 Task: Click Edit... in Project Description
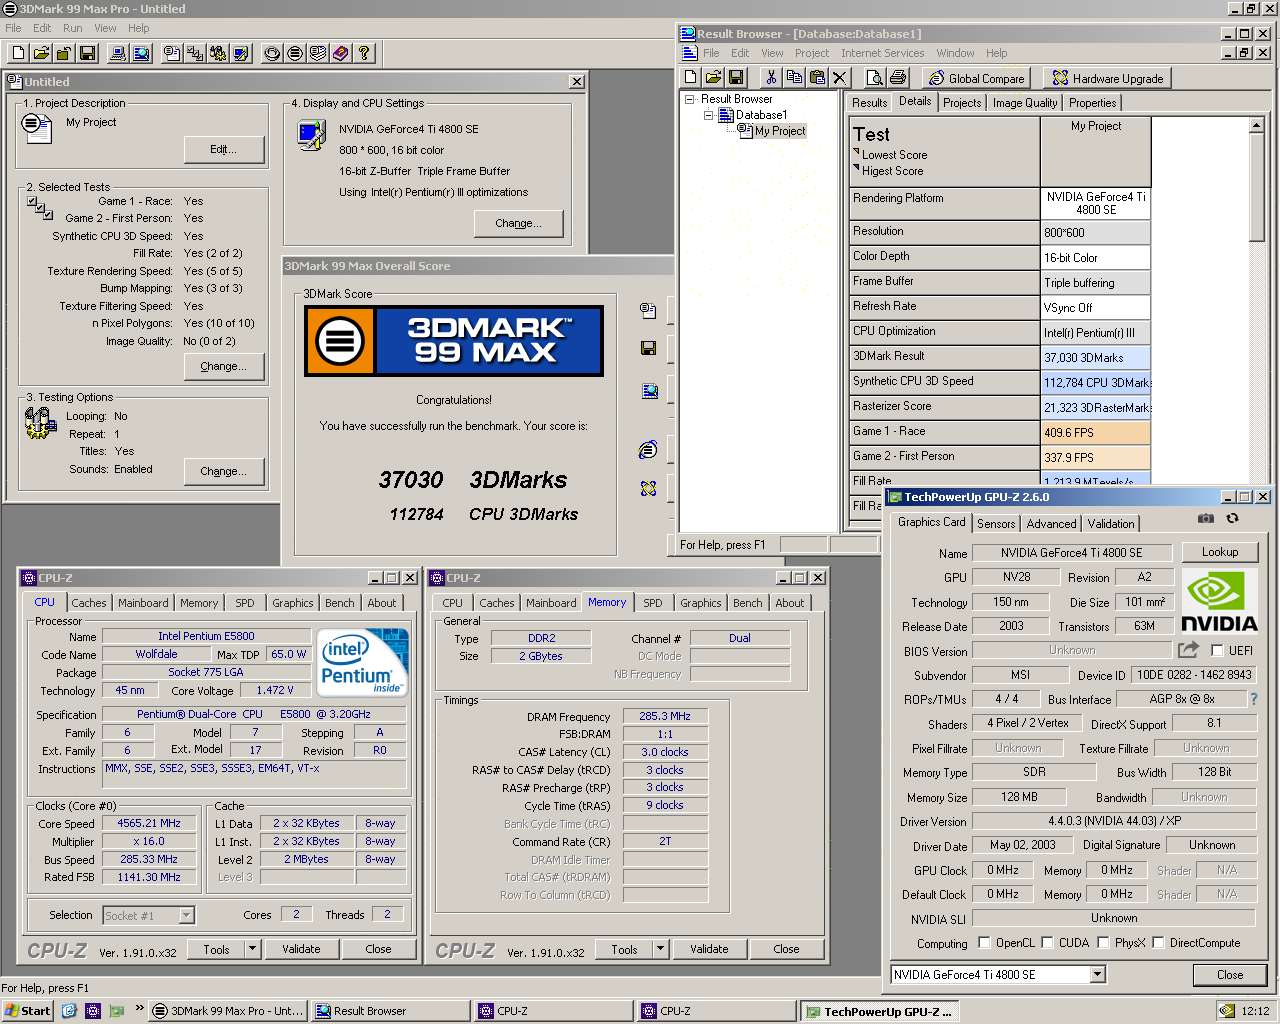pyautogui.click(x=223, y=149)
